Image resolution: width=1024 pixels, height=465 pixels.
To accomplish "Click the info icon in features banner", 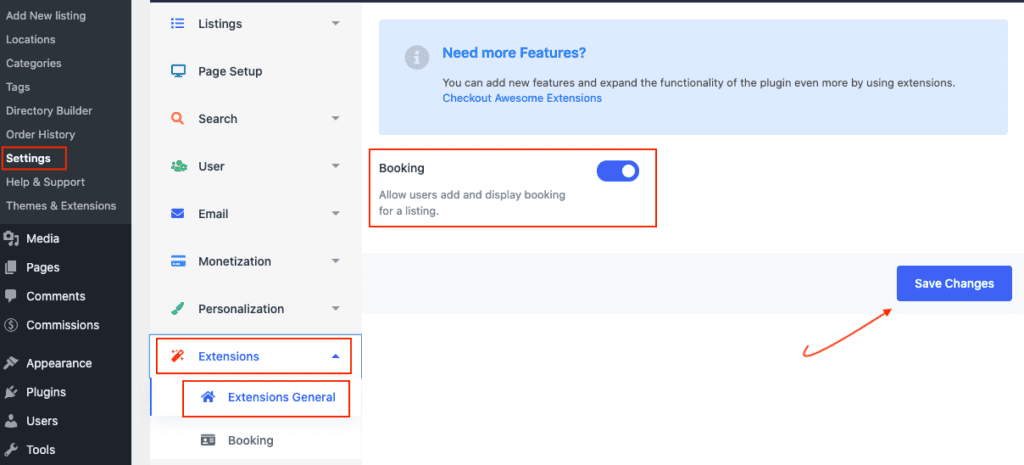I will (x=417, y=57).
